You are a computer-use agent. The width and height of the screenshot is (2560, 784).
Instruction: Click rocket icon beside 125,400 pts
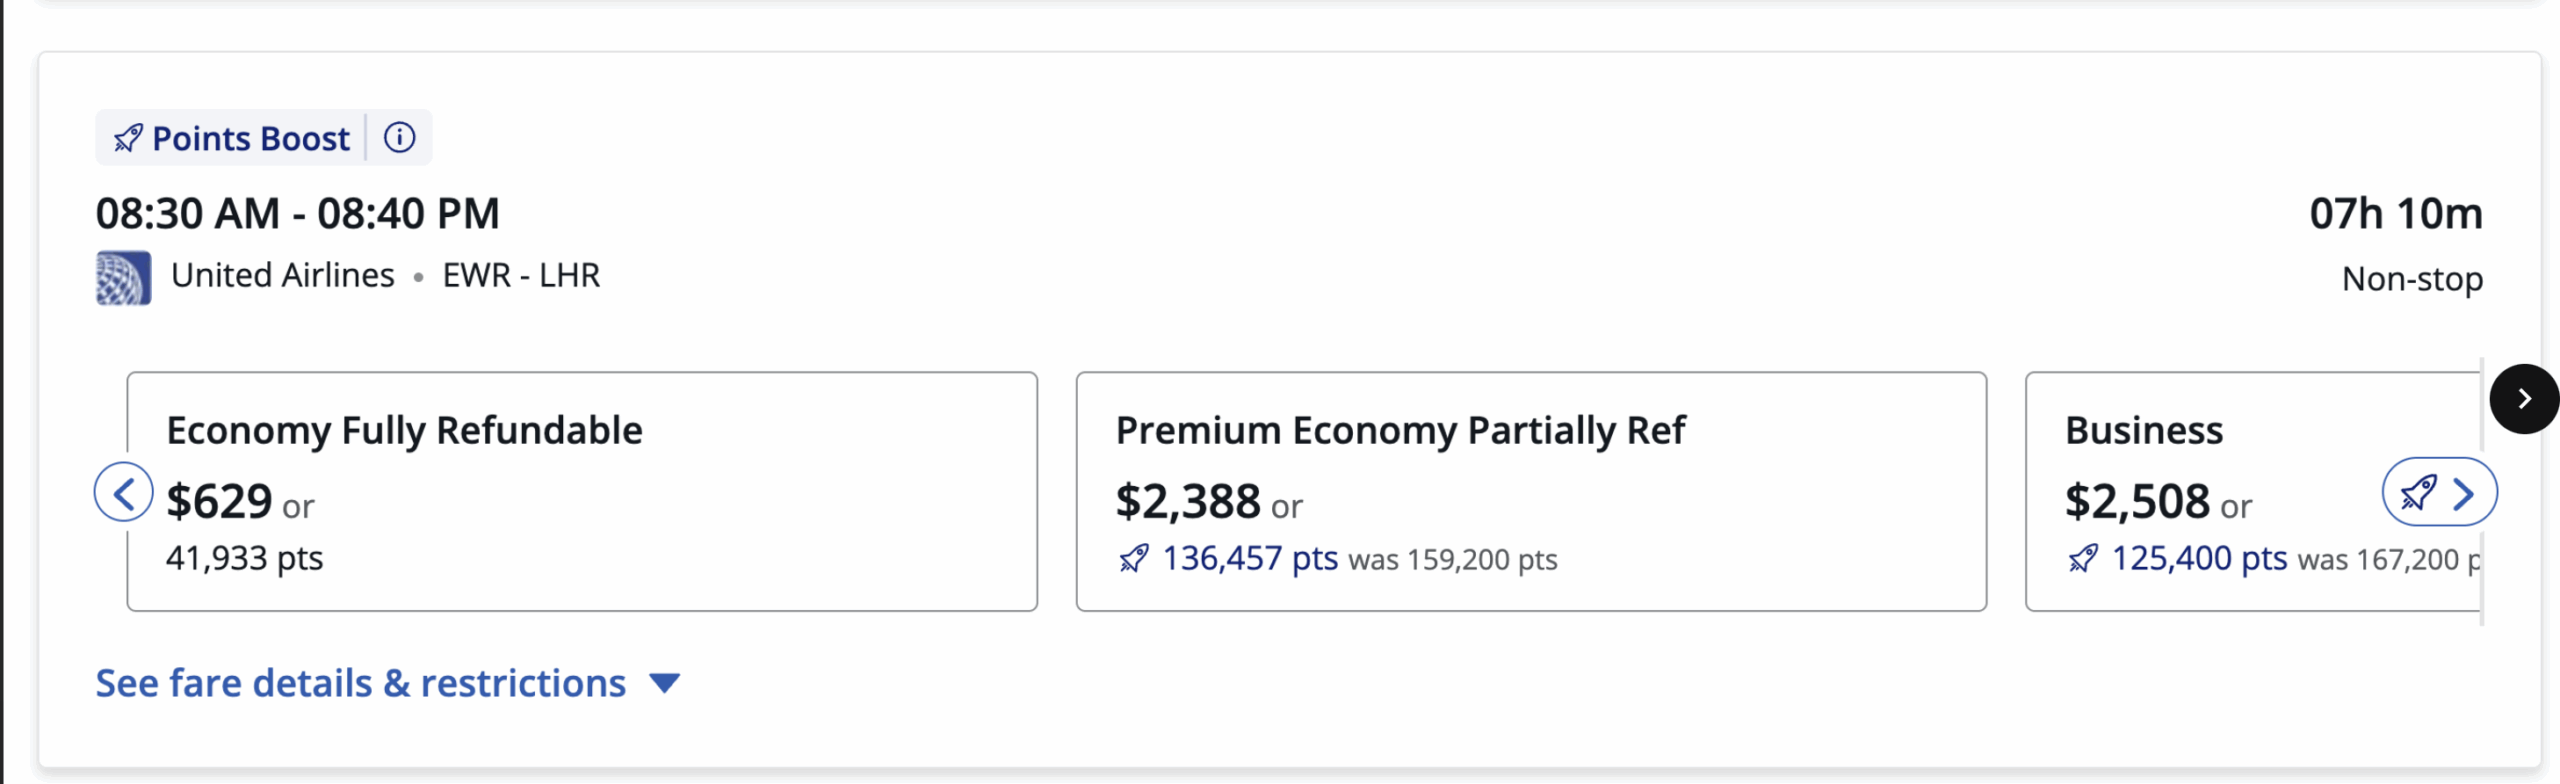tap(2083, 558)
